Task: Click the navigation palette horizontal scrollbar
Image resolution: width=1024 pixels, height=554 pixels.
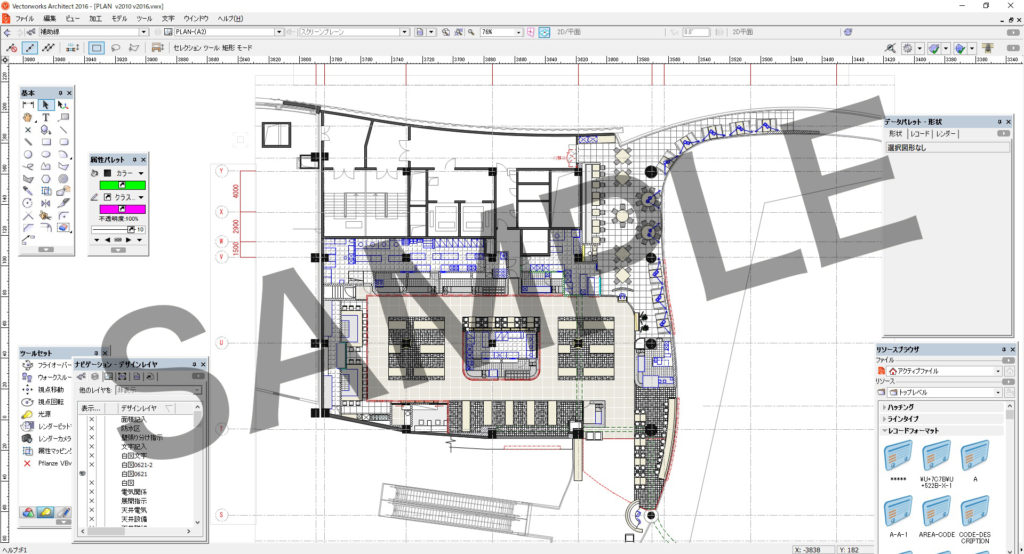Action: point(136,532)
